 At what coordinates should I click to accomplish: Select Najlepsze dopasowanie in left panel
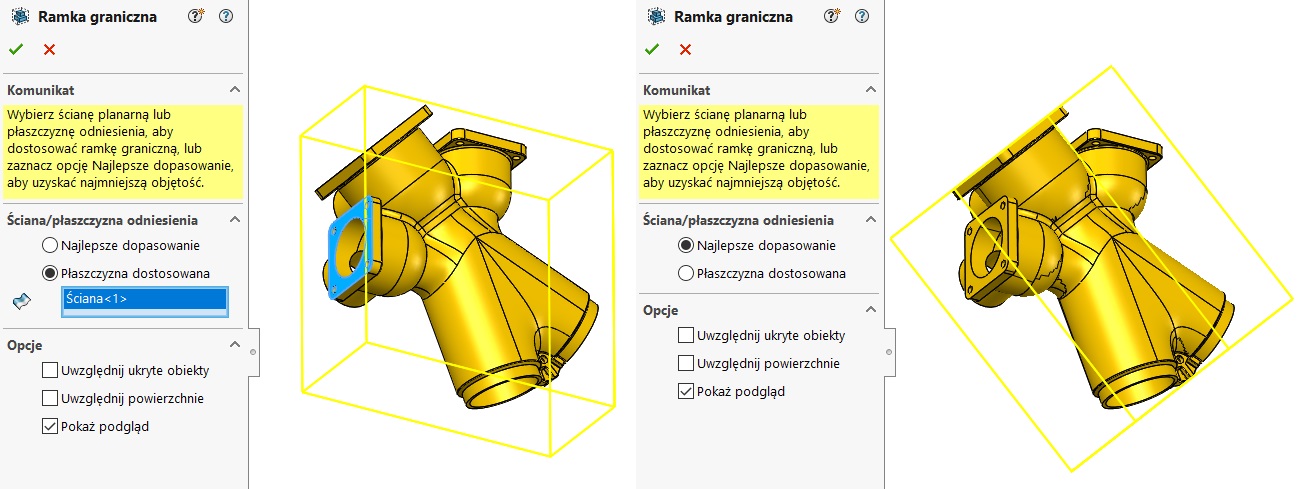(50, 245)
